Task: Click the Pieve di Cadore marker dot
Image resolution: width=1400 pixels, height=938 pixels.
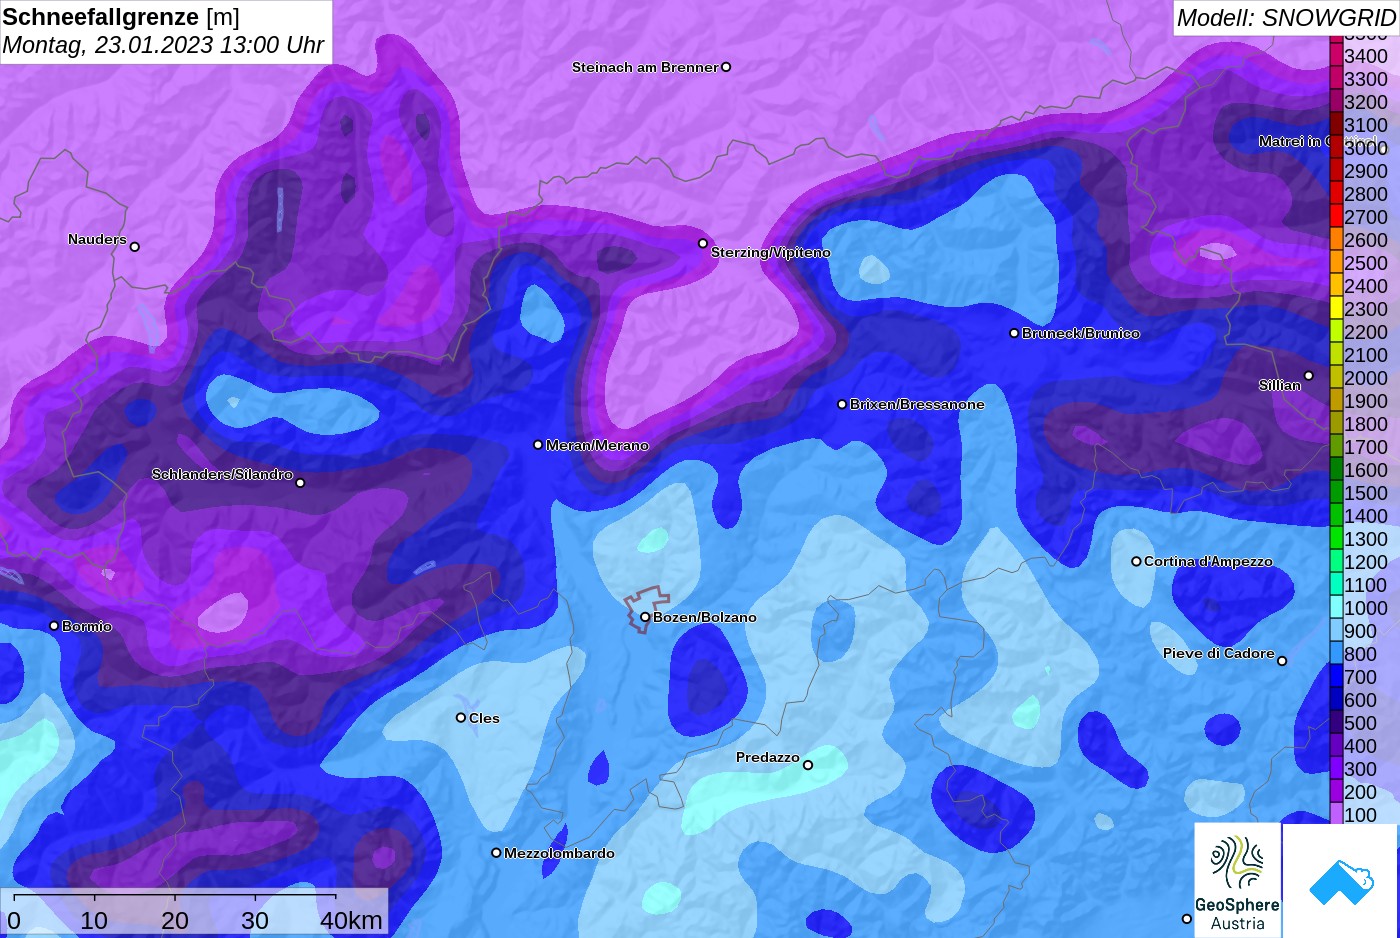Action: pyautogui.click(x=1282, y=660)
